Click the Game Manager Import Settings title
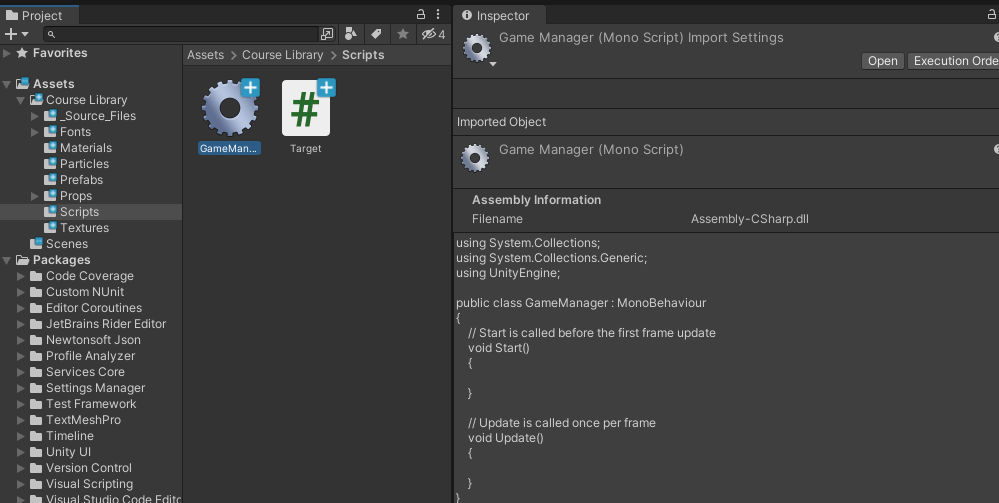The image size is (999, 503). pyautogui.click(x=641, y=38)
